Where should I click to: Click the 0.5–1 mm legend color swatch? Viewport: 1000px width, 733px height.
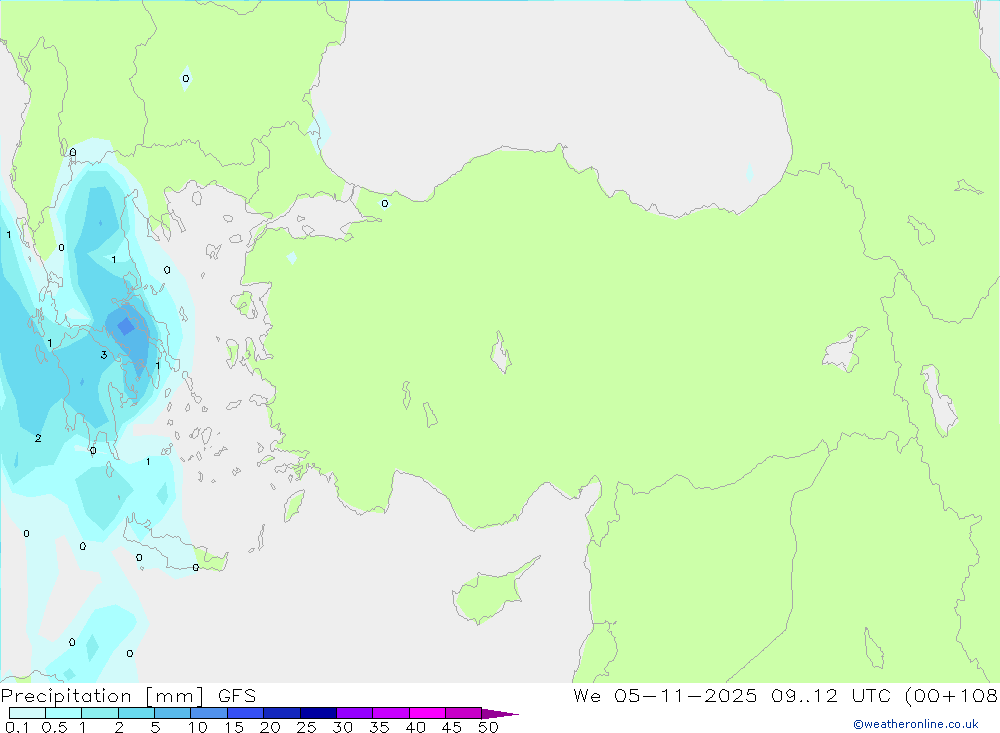pos(64,713)
